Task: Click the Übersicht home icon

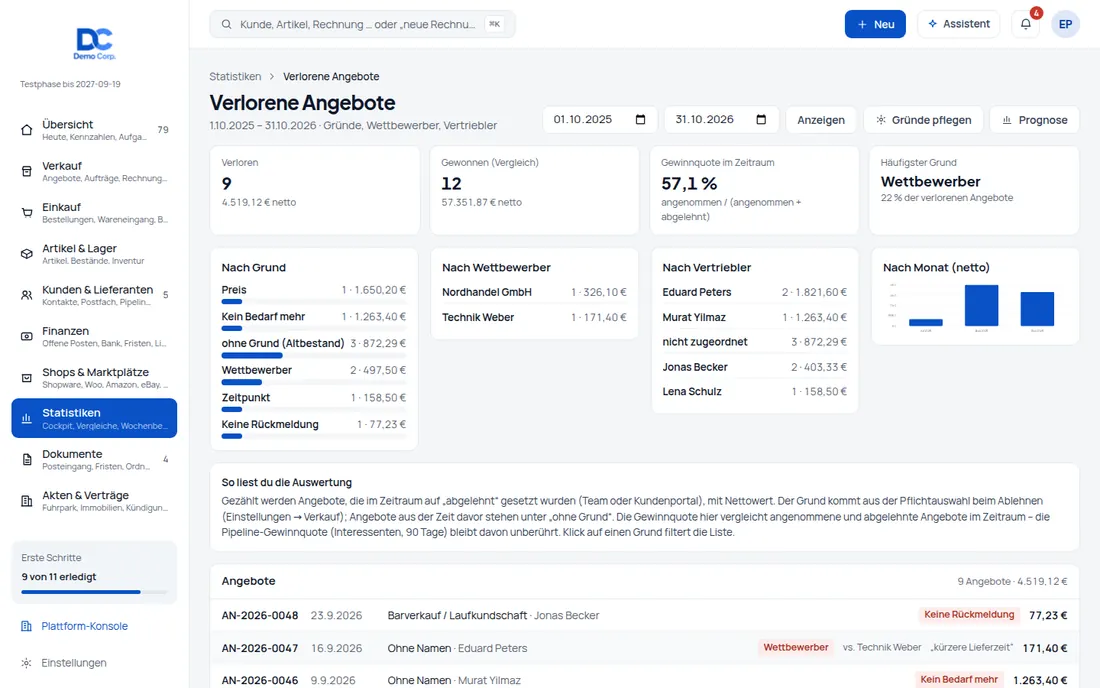Action: click(27, 130)
